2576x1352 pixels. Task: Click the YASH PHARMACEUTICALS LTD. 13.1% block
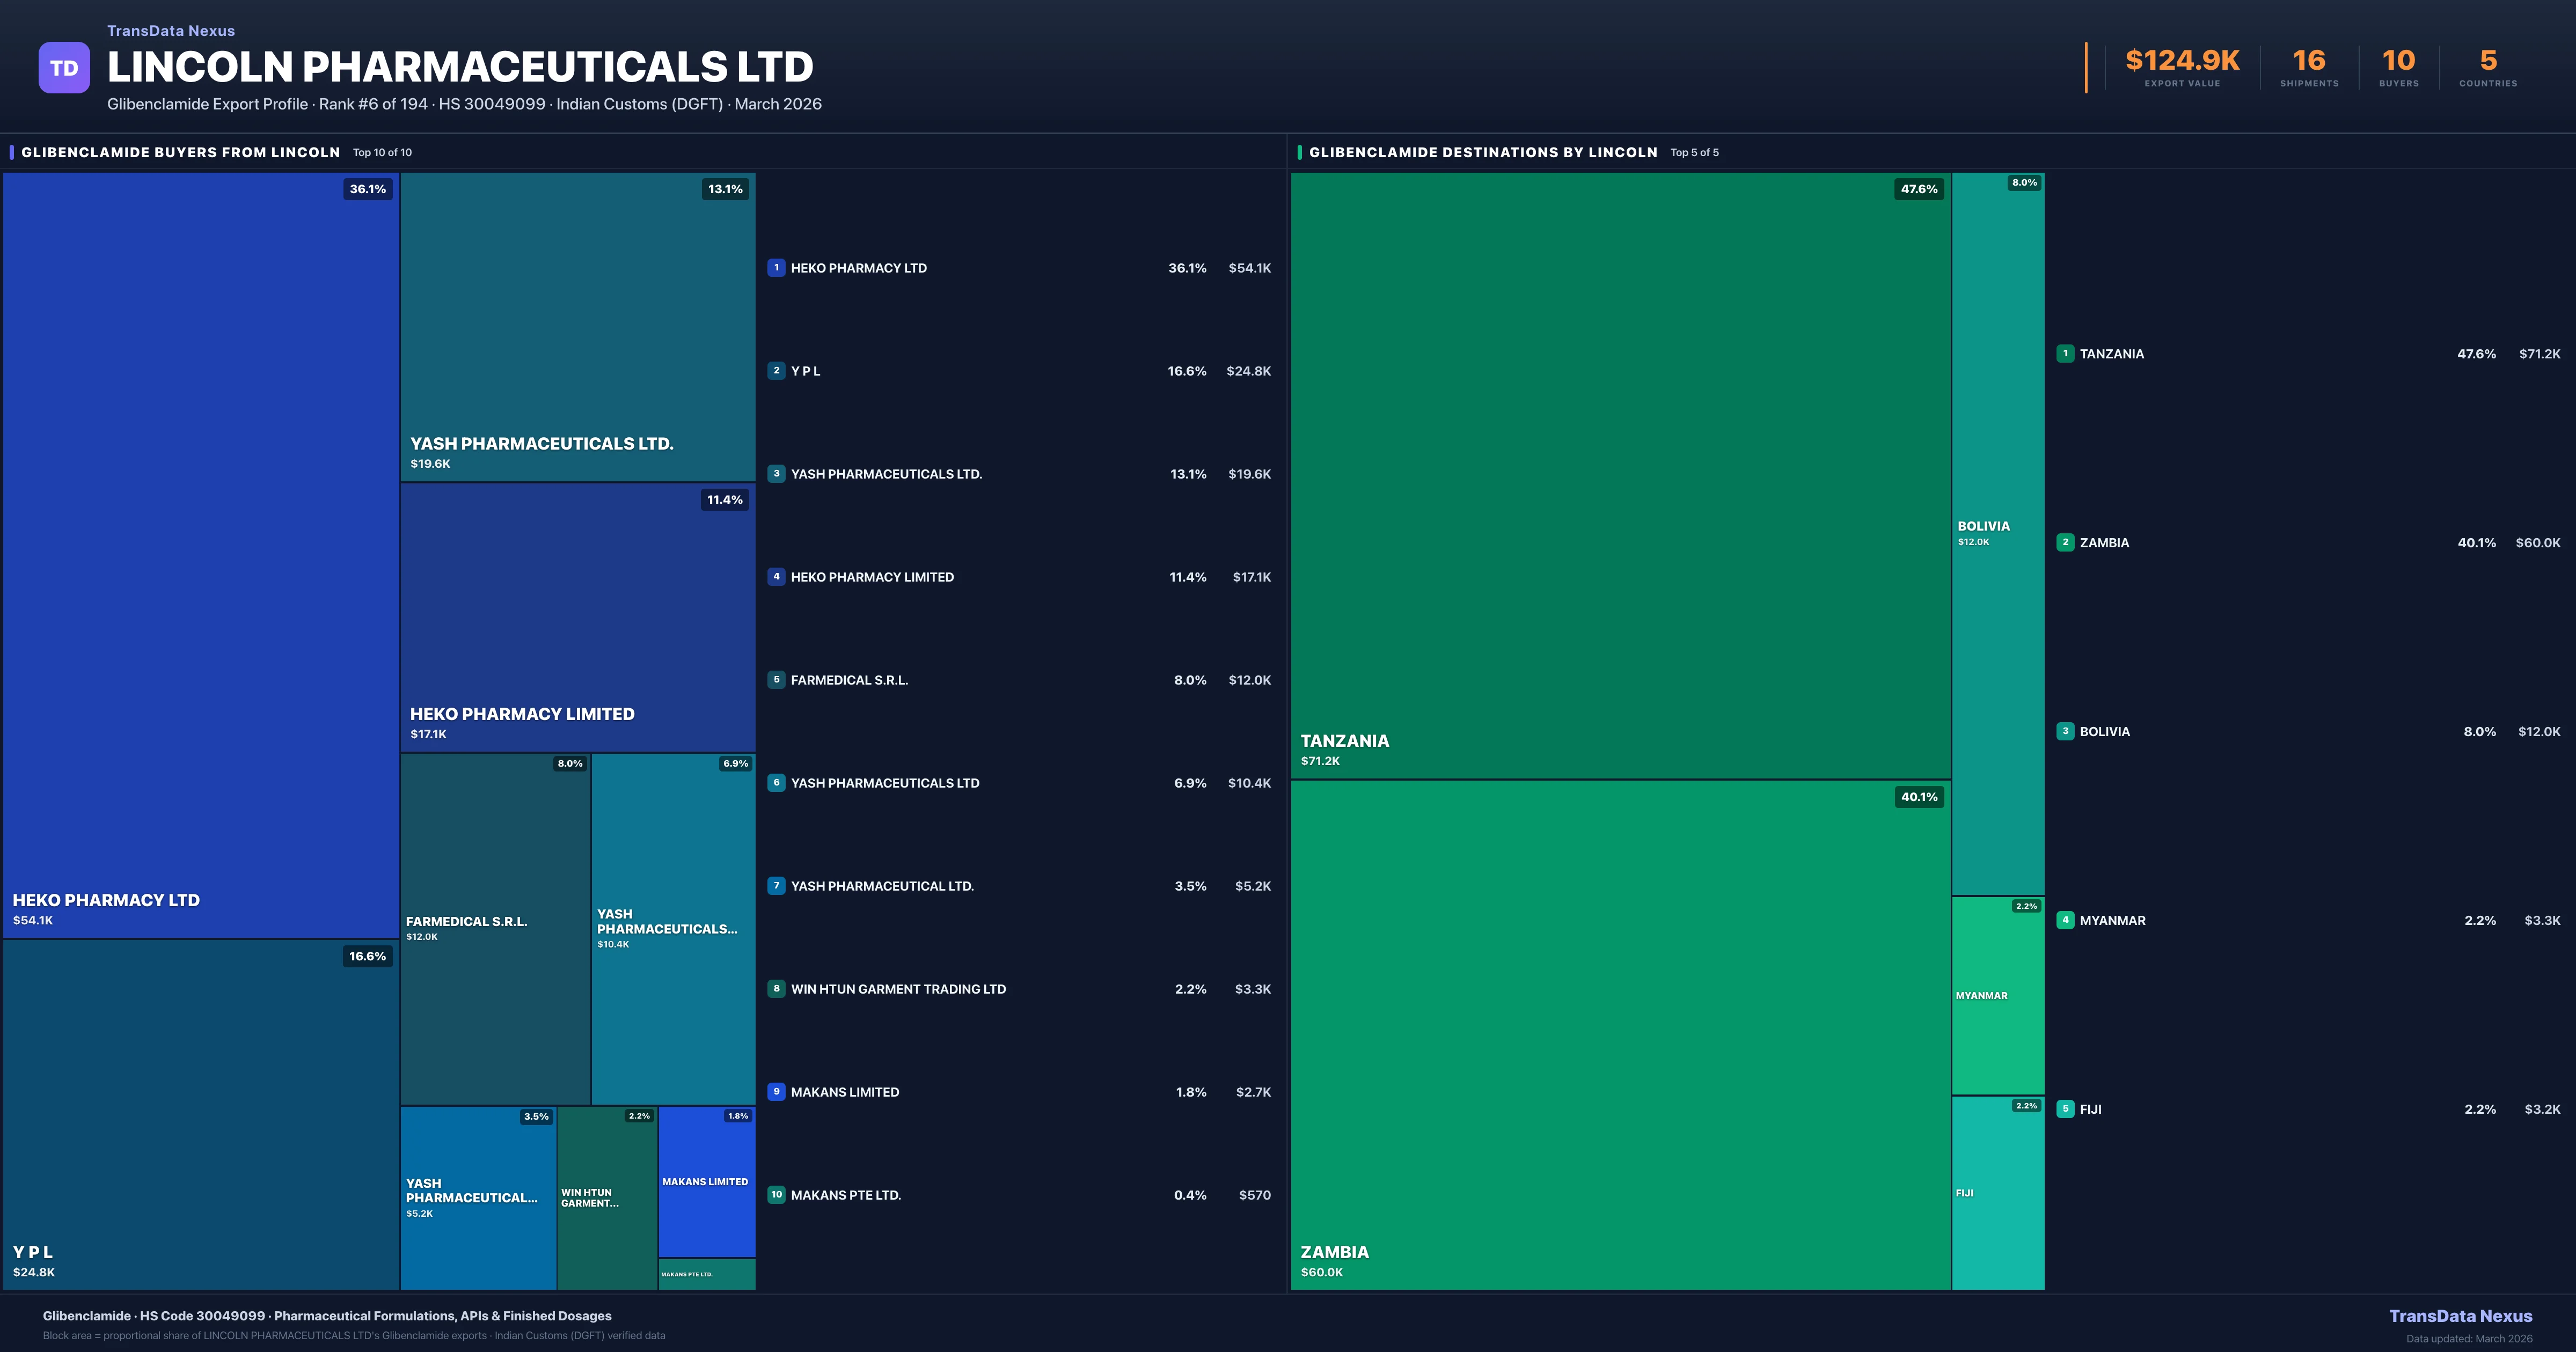click(x=577, y=327)
